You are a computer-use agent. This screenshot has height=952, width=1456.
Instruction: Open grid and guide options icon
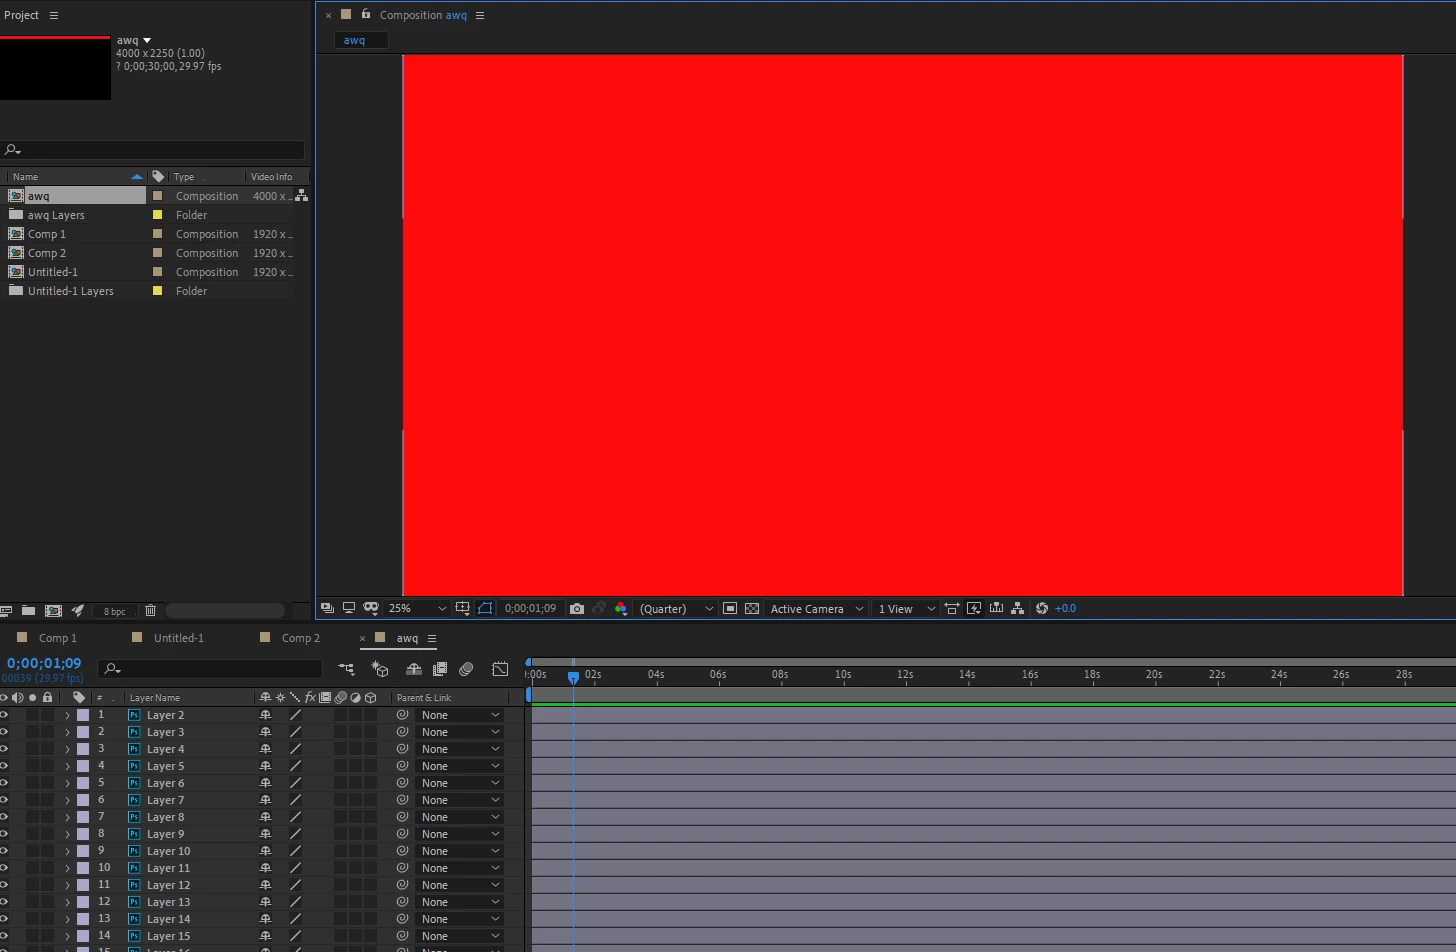(x=462, y=608)
